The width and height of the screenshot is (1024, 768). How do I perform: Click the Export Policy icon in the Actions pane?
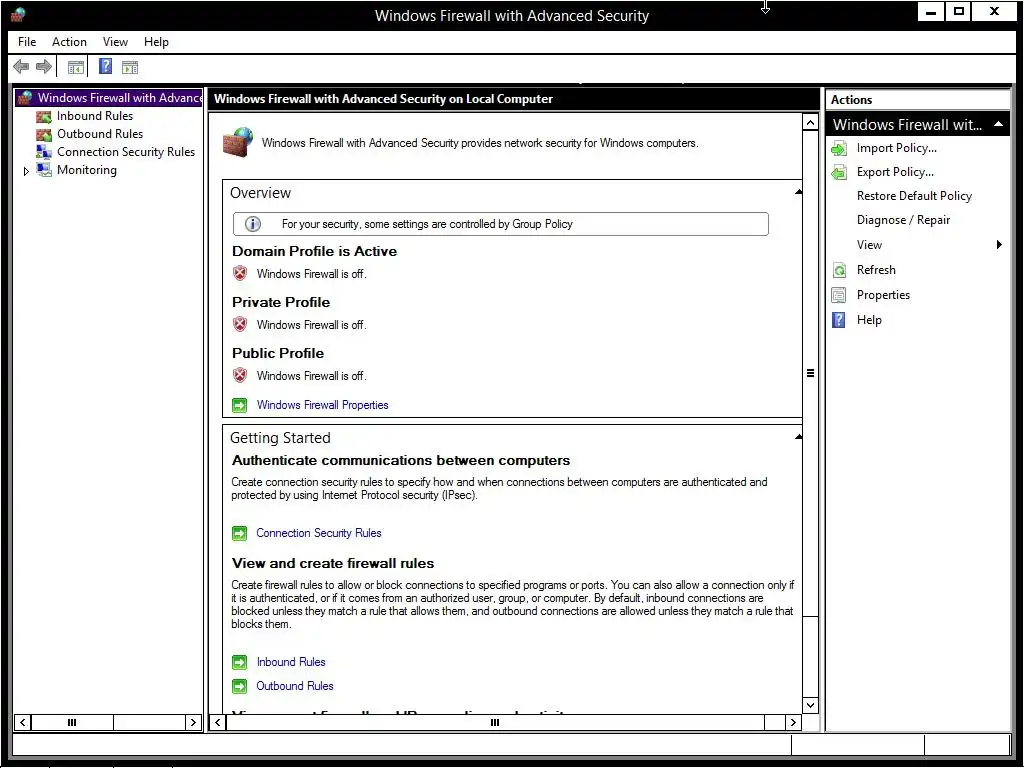pyautogui.click(x=839, y=172)
